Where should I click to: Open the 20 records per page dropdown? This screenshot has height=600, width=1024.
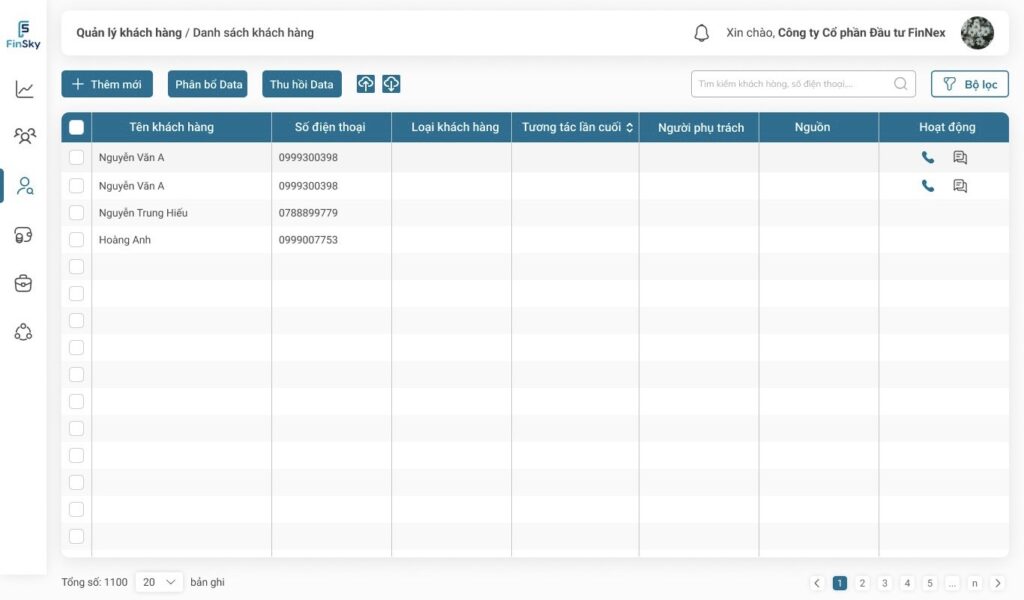point(159,582)
